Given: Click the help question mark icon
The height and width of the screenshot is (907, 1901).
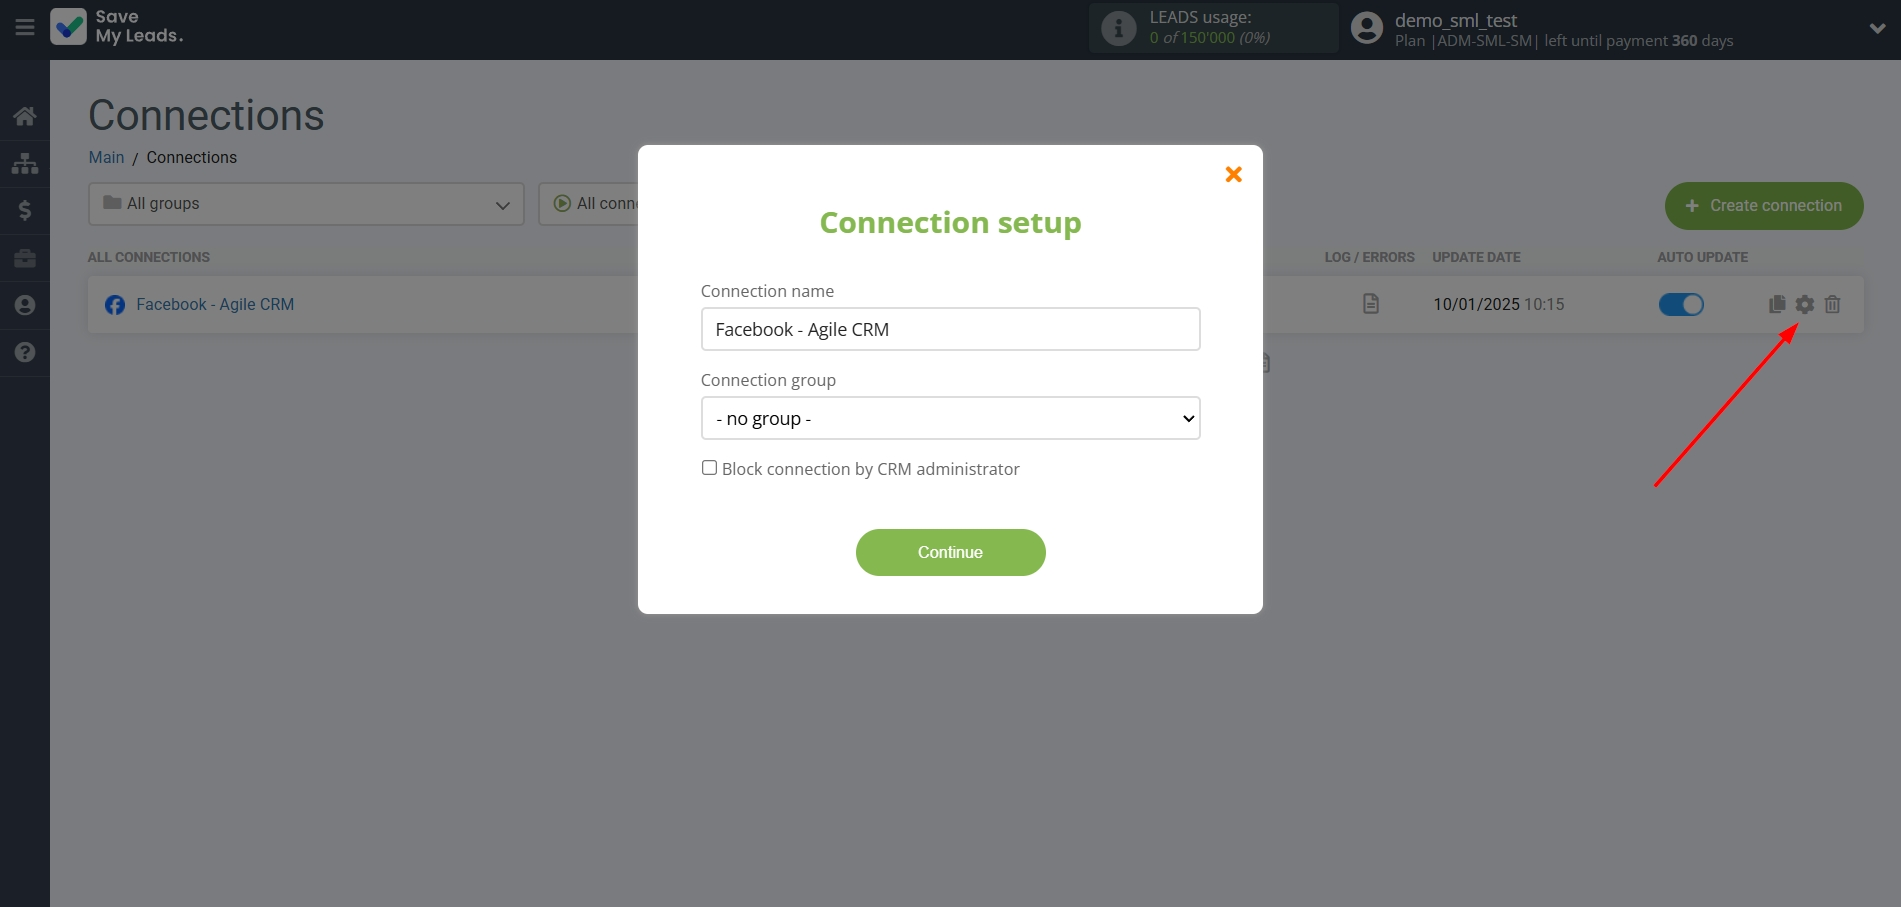Looking at the screenshot, I should pos(25,352).
